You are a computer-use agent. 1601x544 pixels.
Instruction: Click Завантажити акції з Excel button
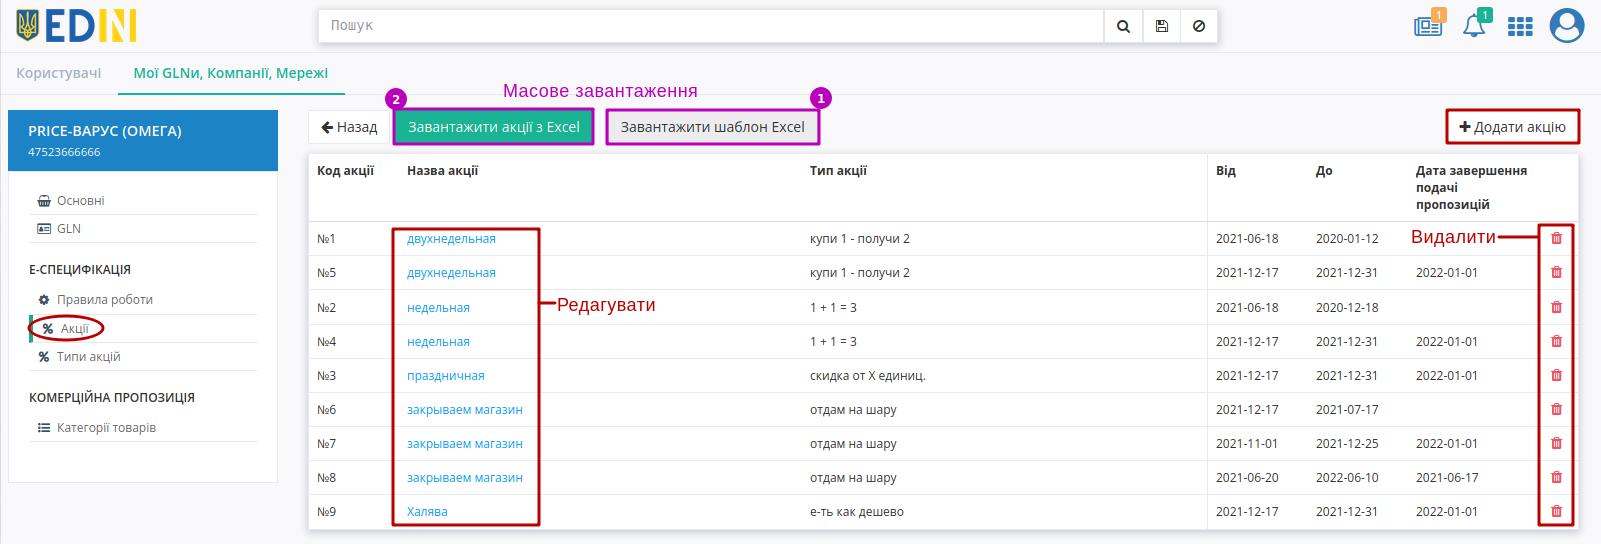pyautogui.click(x=494, y=127)
